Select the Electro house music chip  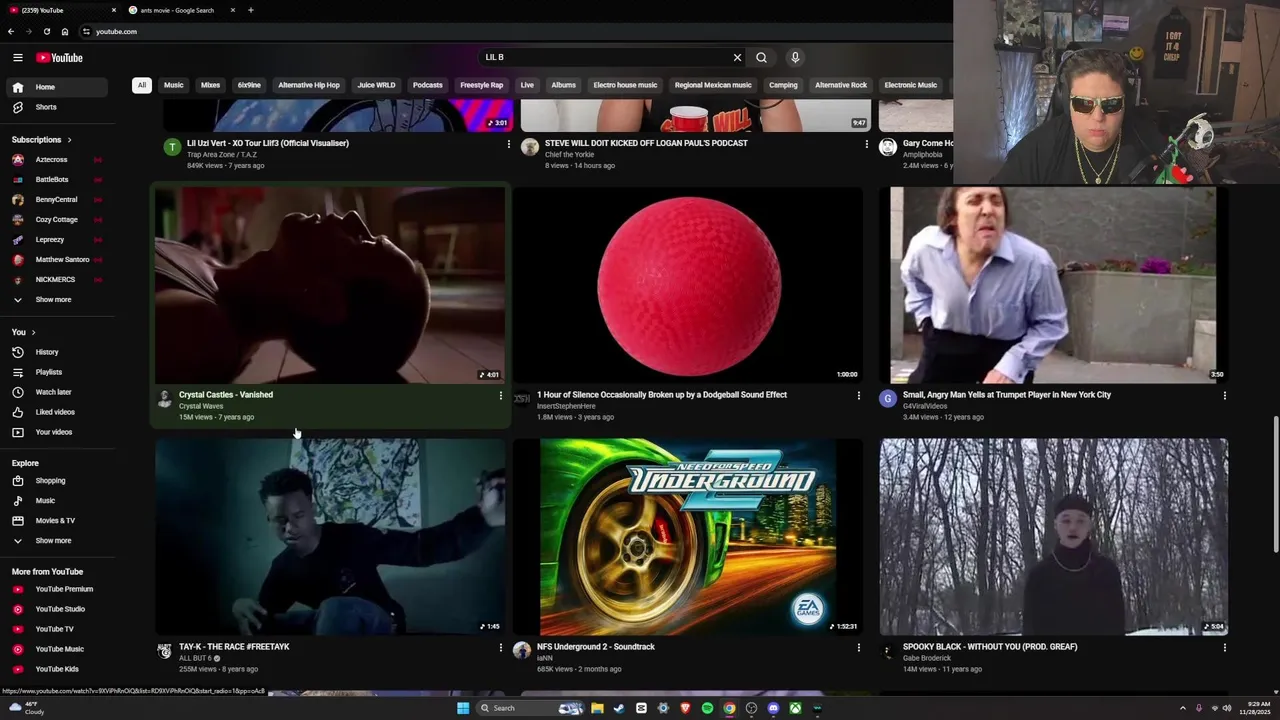click(x=625, y=85)
